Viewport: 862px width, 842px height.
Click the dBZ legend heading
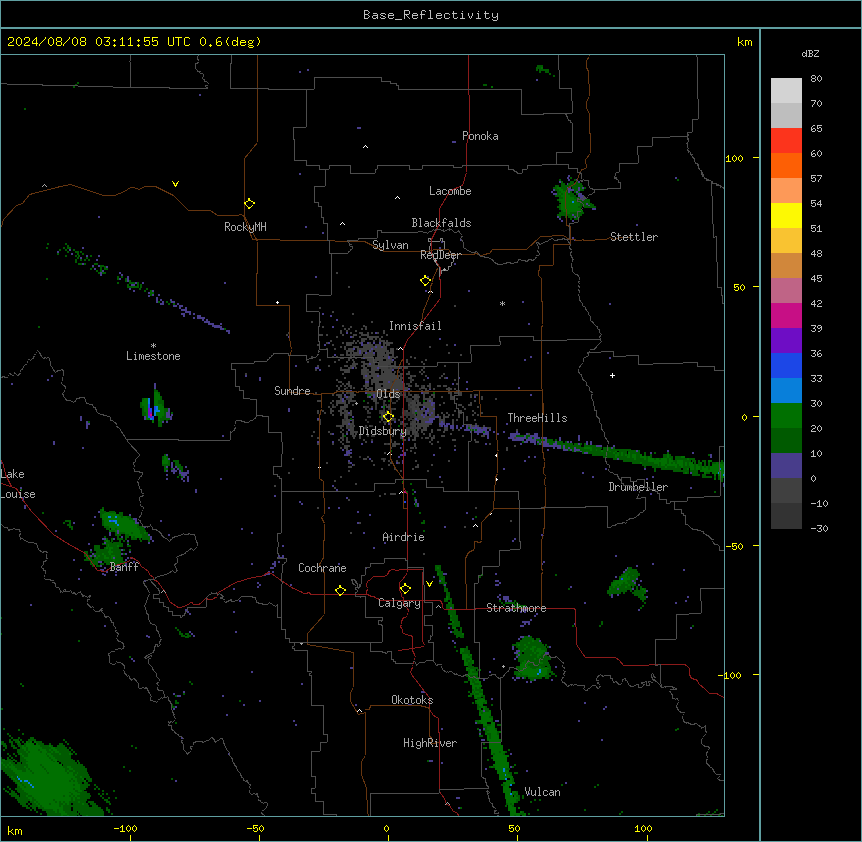tap(810, 53)
